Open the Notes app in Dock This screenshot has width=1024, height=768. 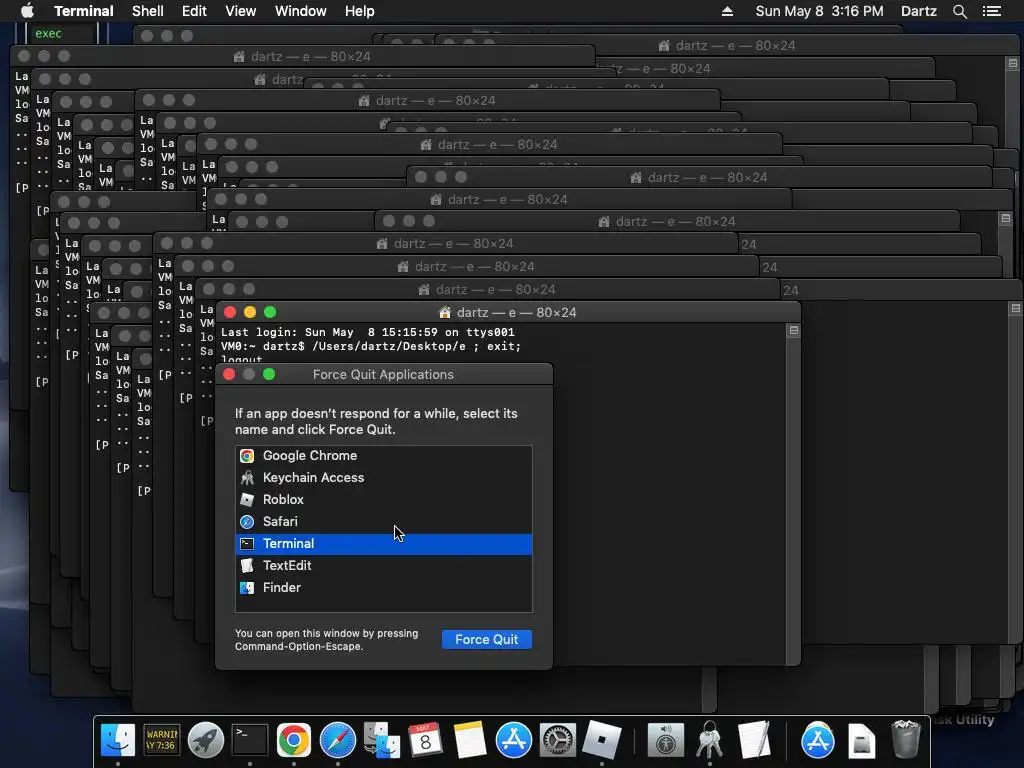[x=470, y=740]
